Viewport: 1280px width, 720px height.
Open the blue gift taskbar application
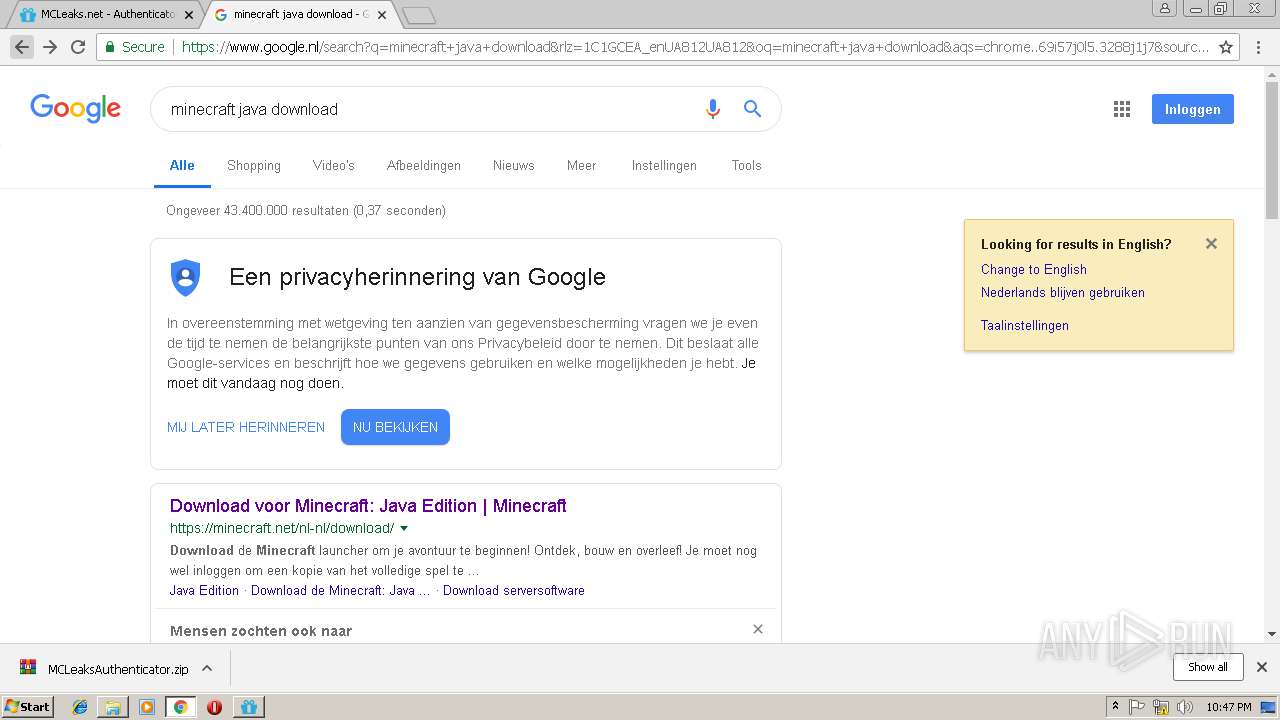tap(249, 707)
